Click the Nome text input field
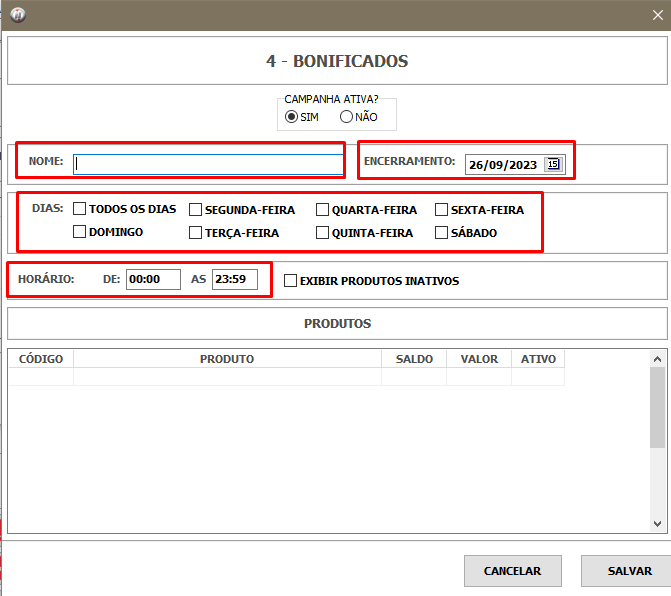671x596 pixels. tap(208, 164)
